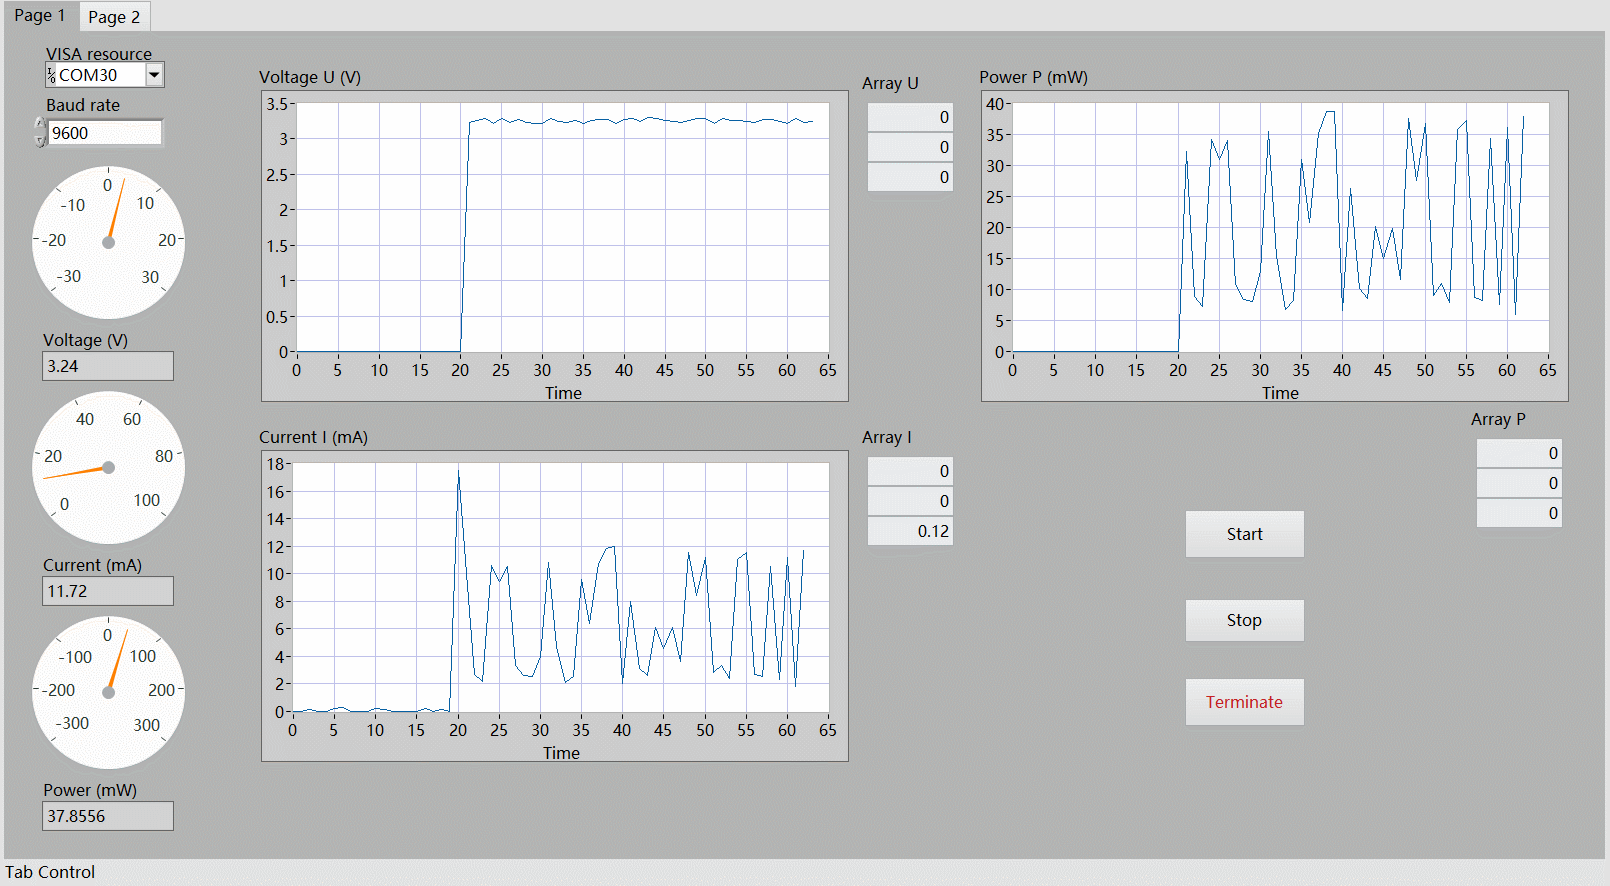The width and height of the screenshot is (1610, 886).
Task: Click the current gauge dial
Action: [x=109, y=467]
